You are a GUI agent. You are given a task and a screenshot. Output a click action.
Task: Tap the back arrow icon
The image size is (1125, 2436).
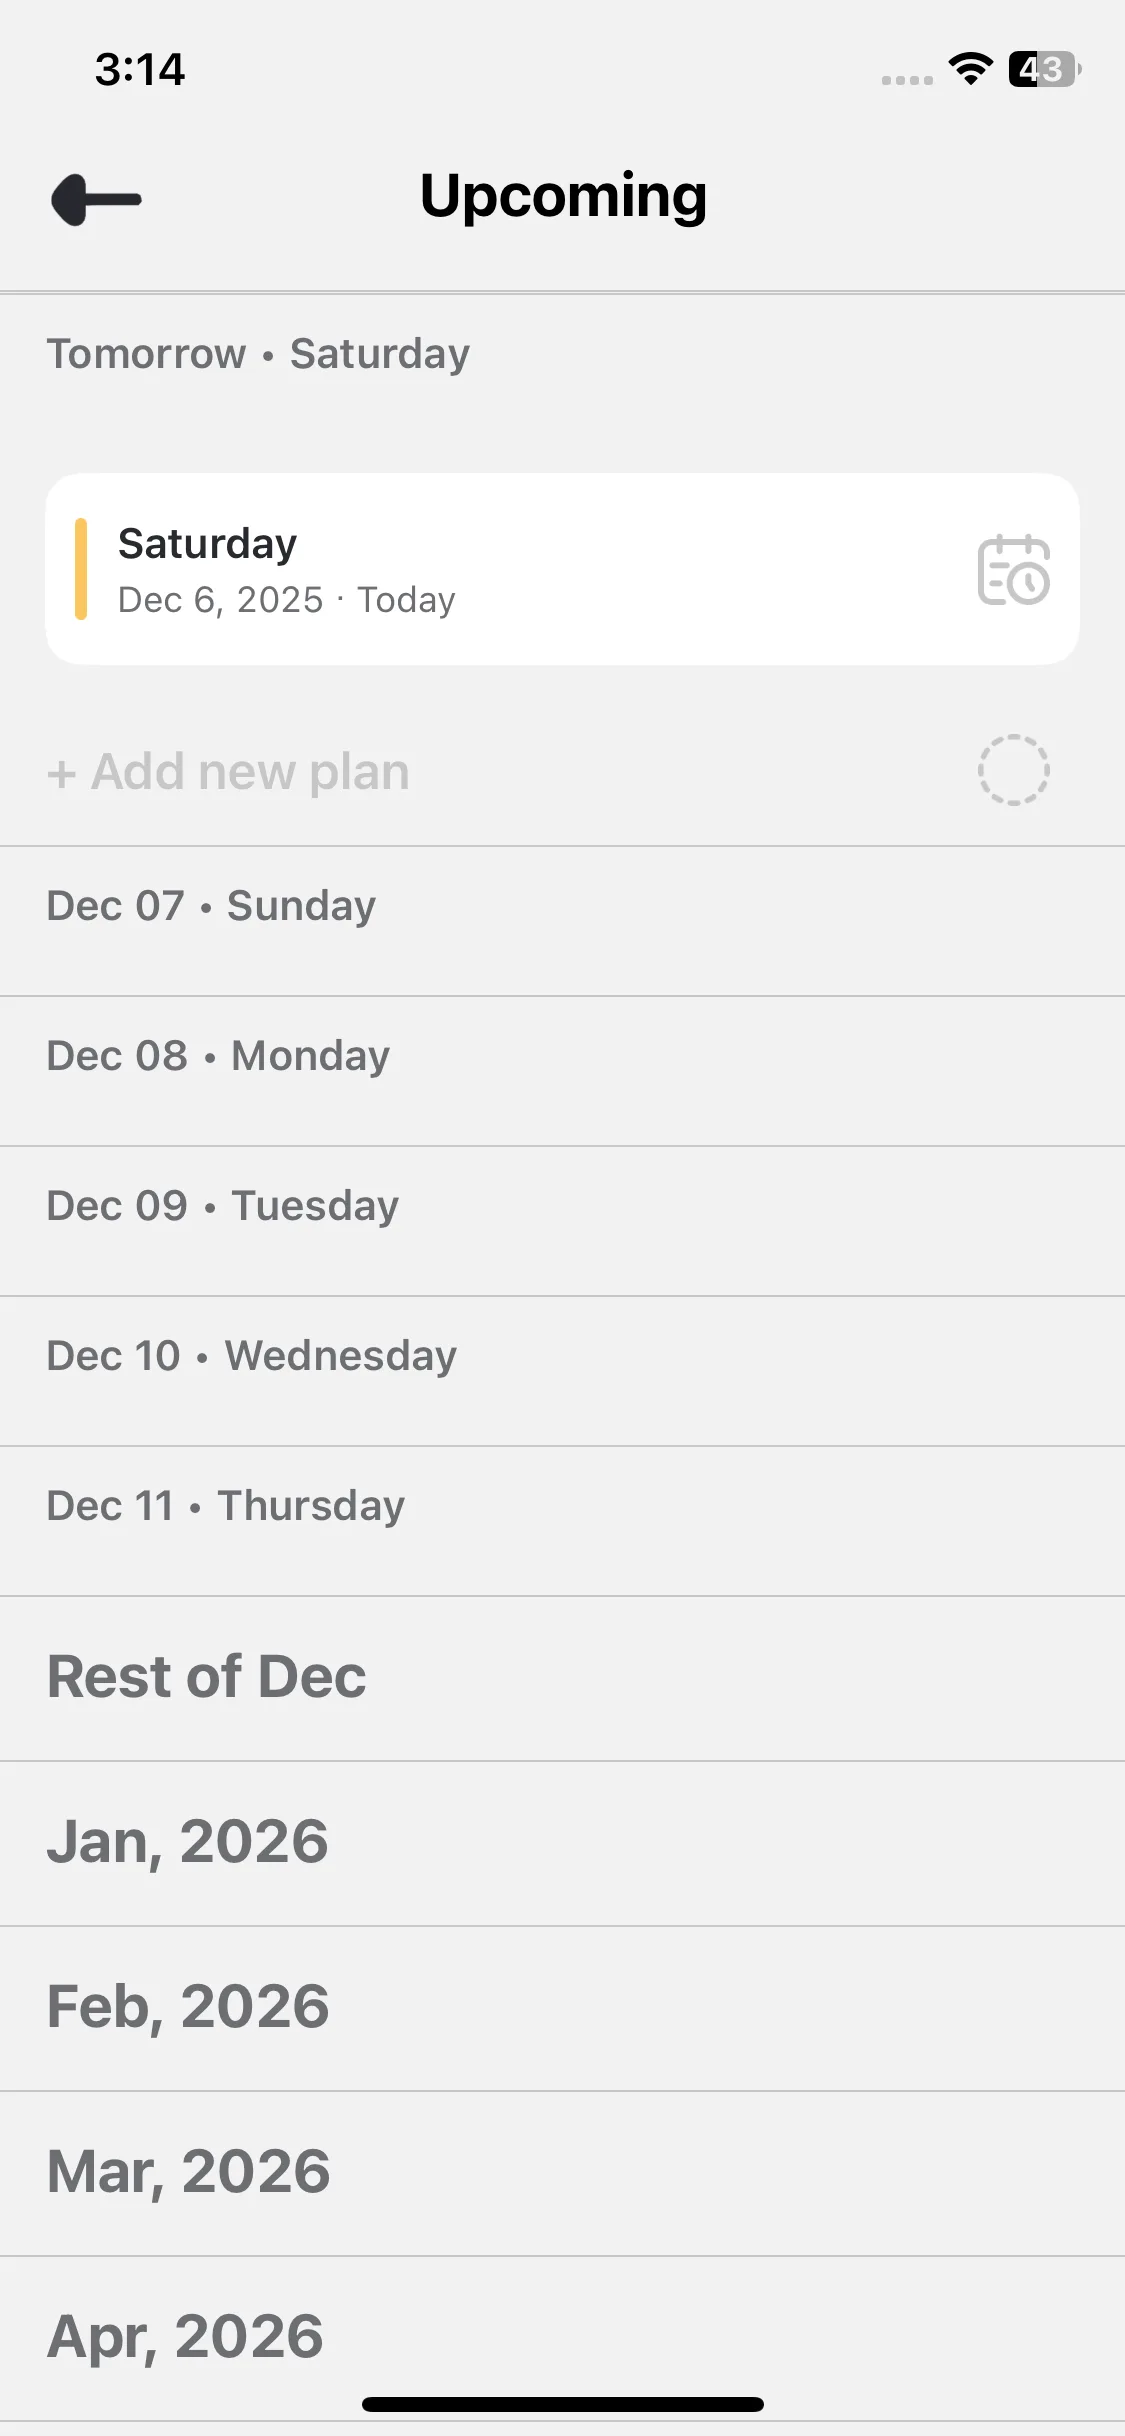(96, 199)
